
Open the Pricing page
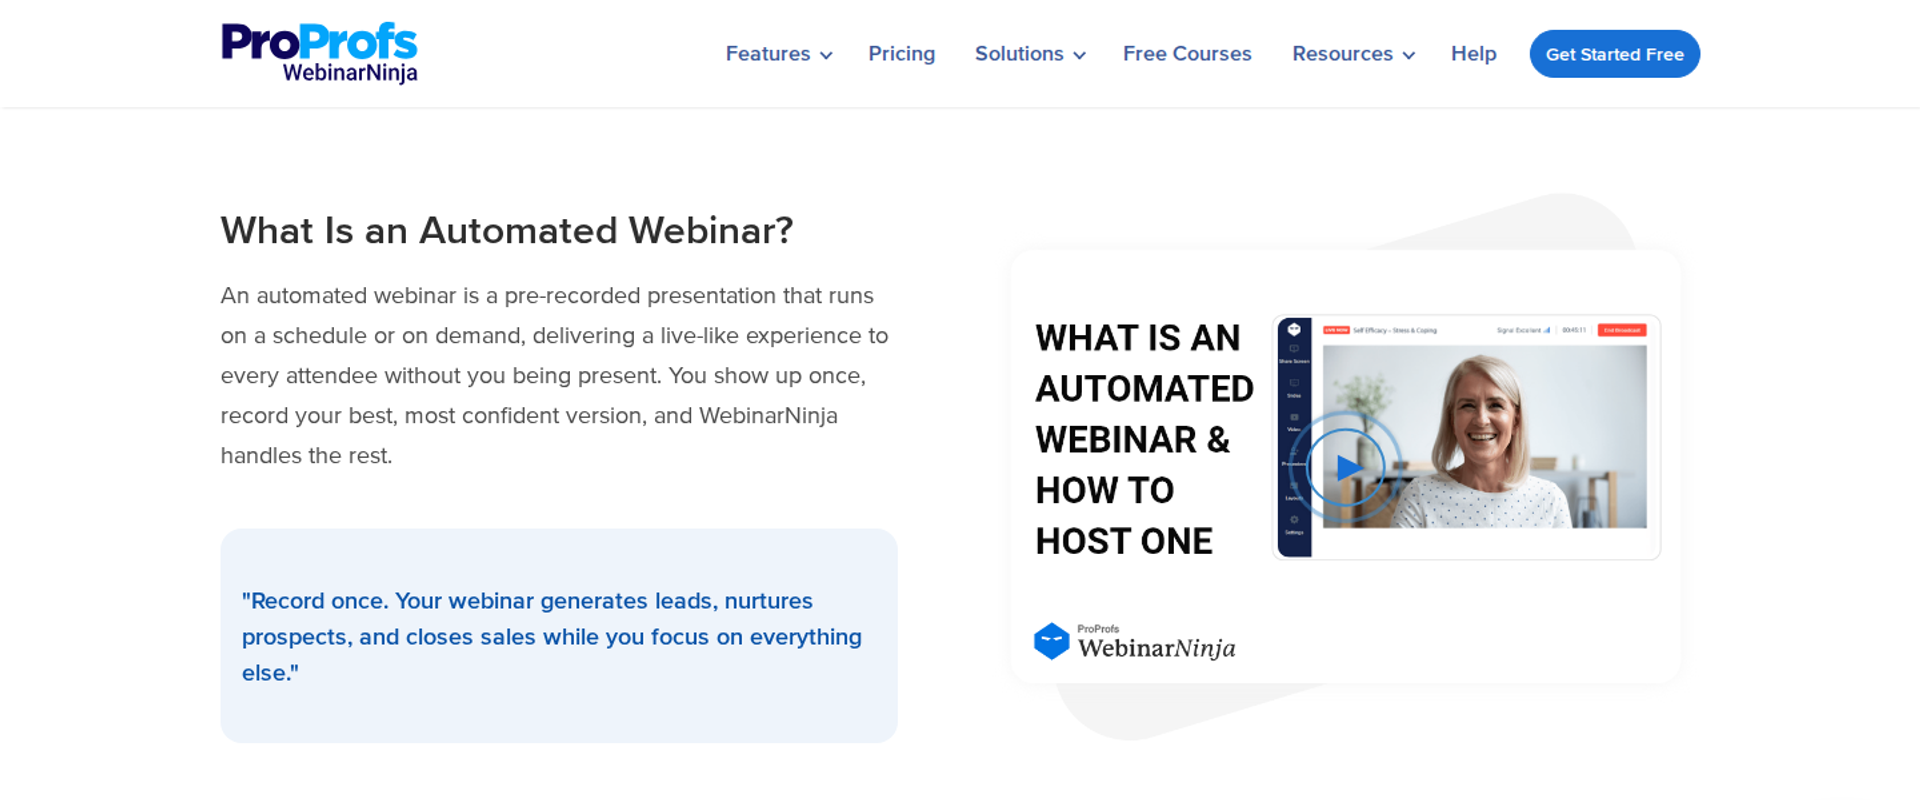point(901,54)
